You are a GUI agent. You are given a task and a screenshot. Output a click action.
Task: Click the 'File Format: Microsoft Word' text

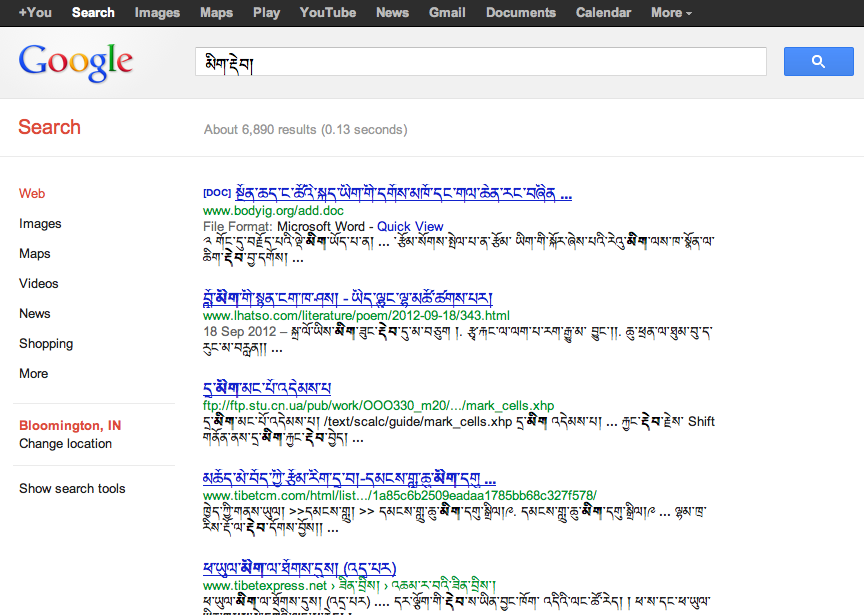click(284, 226)
